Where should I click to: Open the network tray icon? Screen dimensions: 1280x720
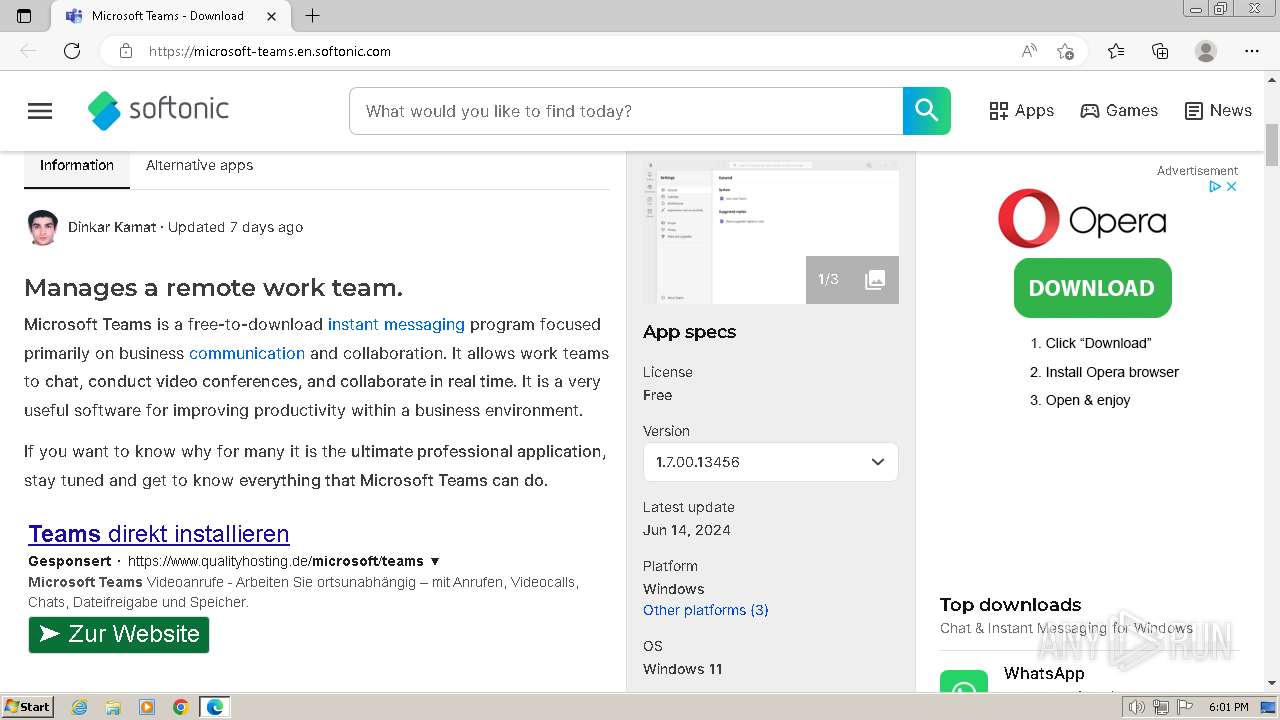(1161, 707)
